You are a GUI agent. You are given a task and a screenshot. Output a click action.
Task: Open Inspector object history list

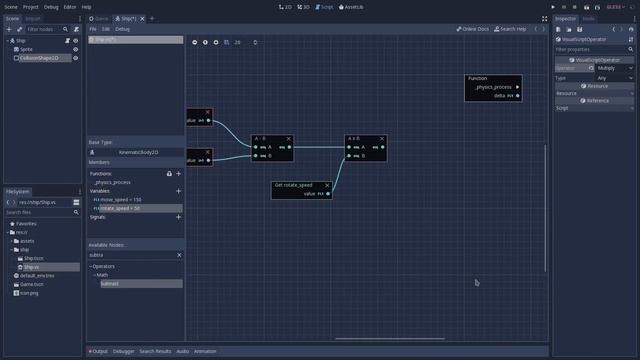pos(631,29)
